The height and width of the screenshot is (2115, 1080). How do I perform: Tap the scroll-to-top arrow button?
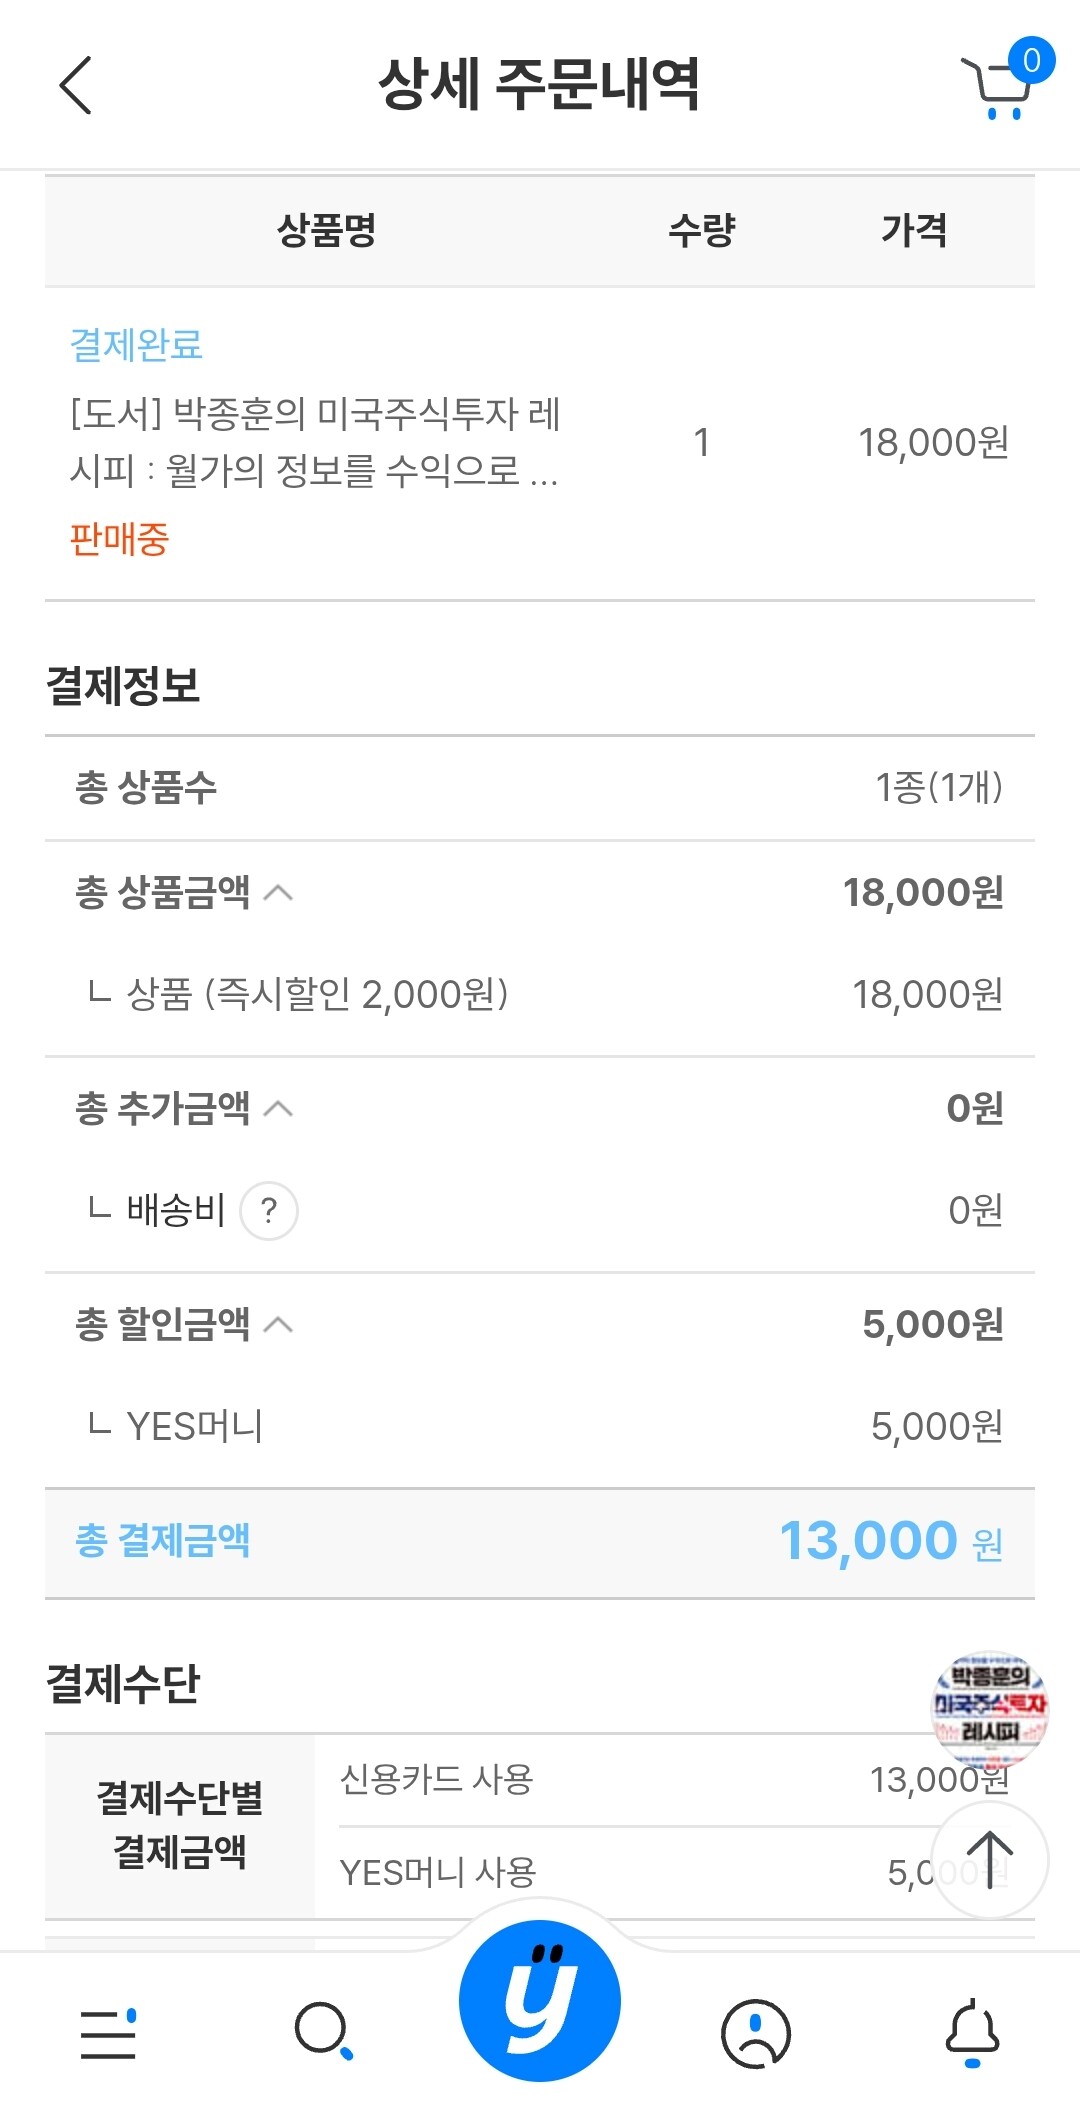pos(989,1859)
